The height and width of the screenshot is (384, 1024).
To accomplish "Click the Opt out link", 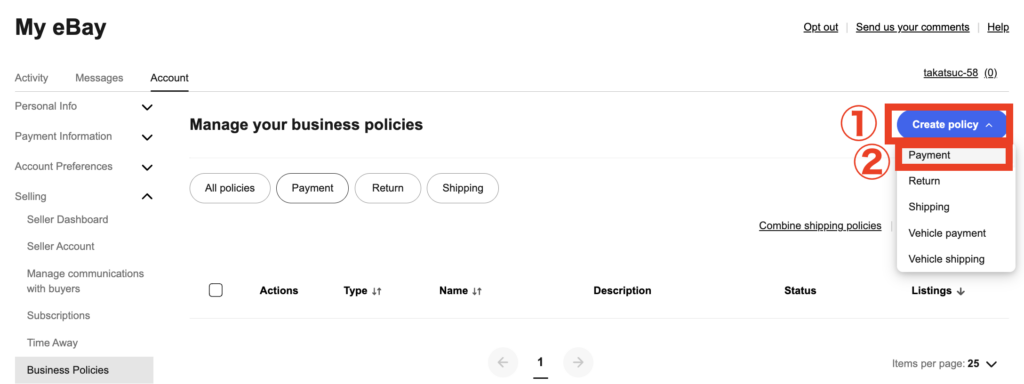I will [x=821, y=27].
